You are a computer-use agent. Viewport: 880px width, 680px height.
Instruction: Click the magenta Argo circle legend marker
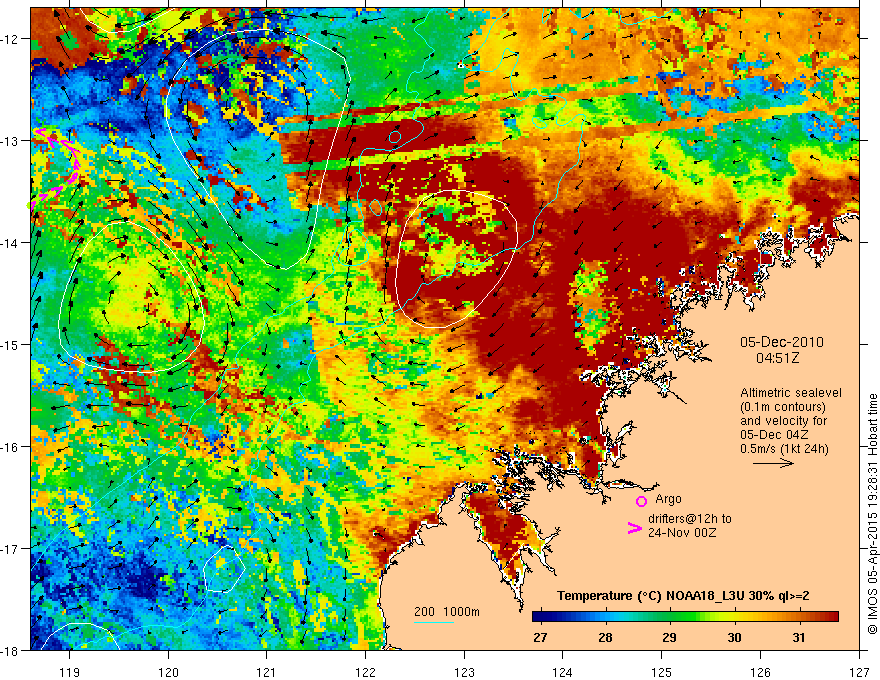(x=641, y=501)
